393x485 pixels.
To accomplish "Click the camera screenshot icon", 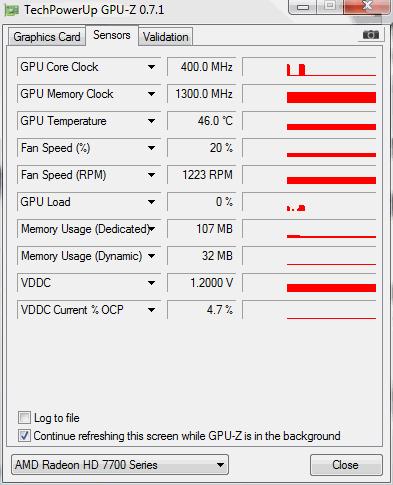I will 371,34.
